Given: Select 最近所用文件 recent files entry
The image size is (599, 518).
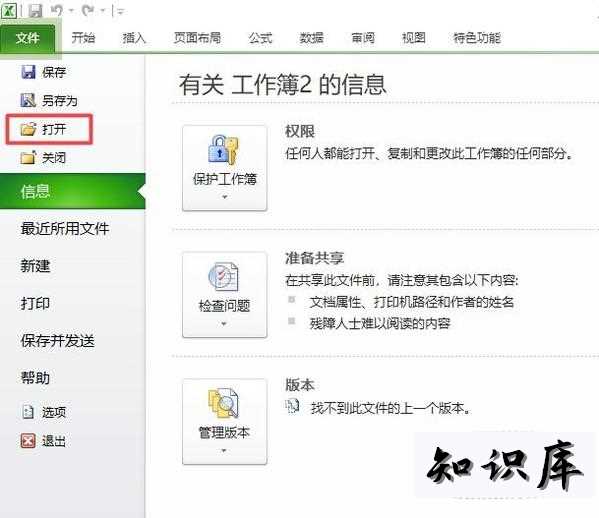Looking at the screenshot, I should 65,229.
